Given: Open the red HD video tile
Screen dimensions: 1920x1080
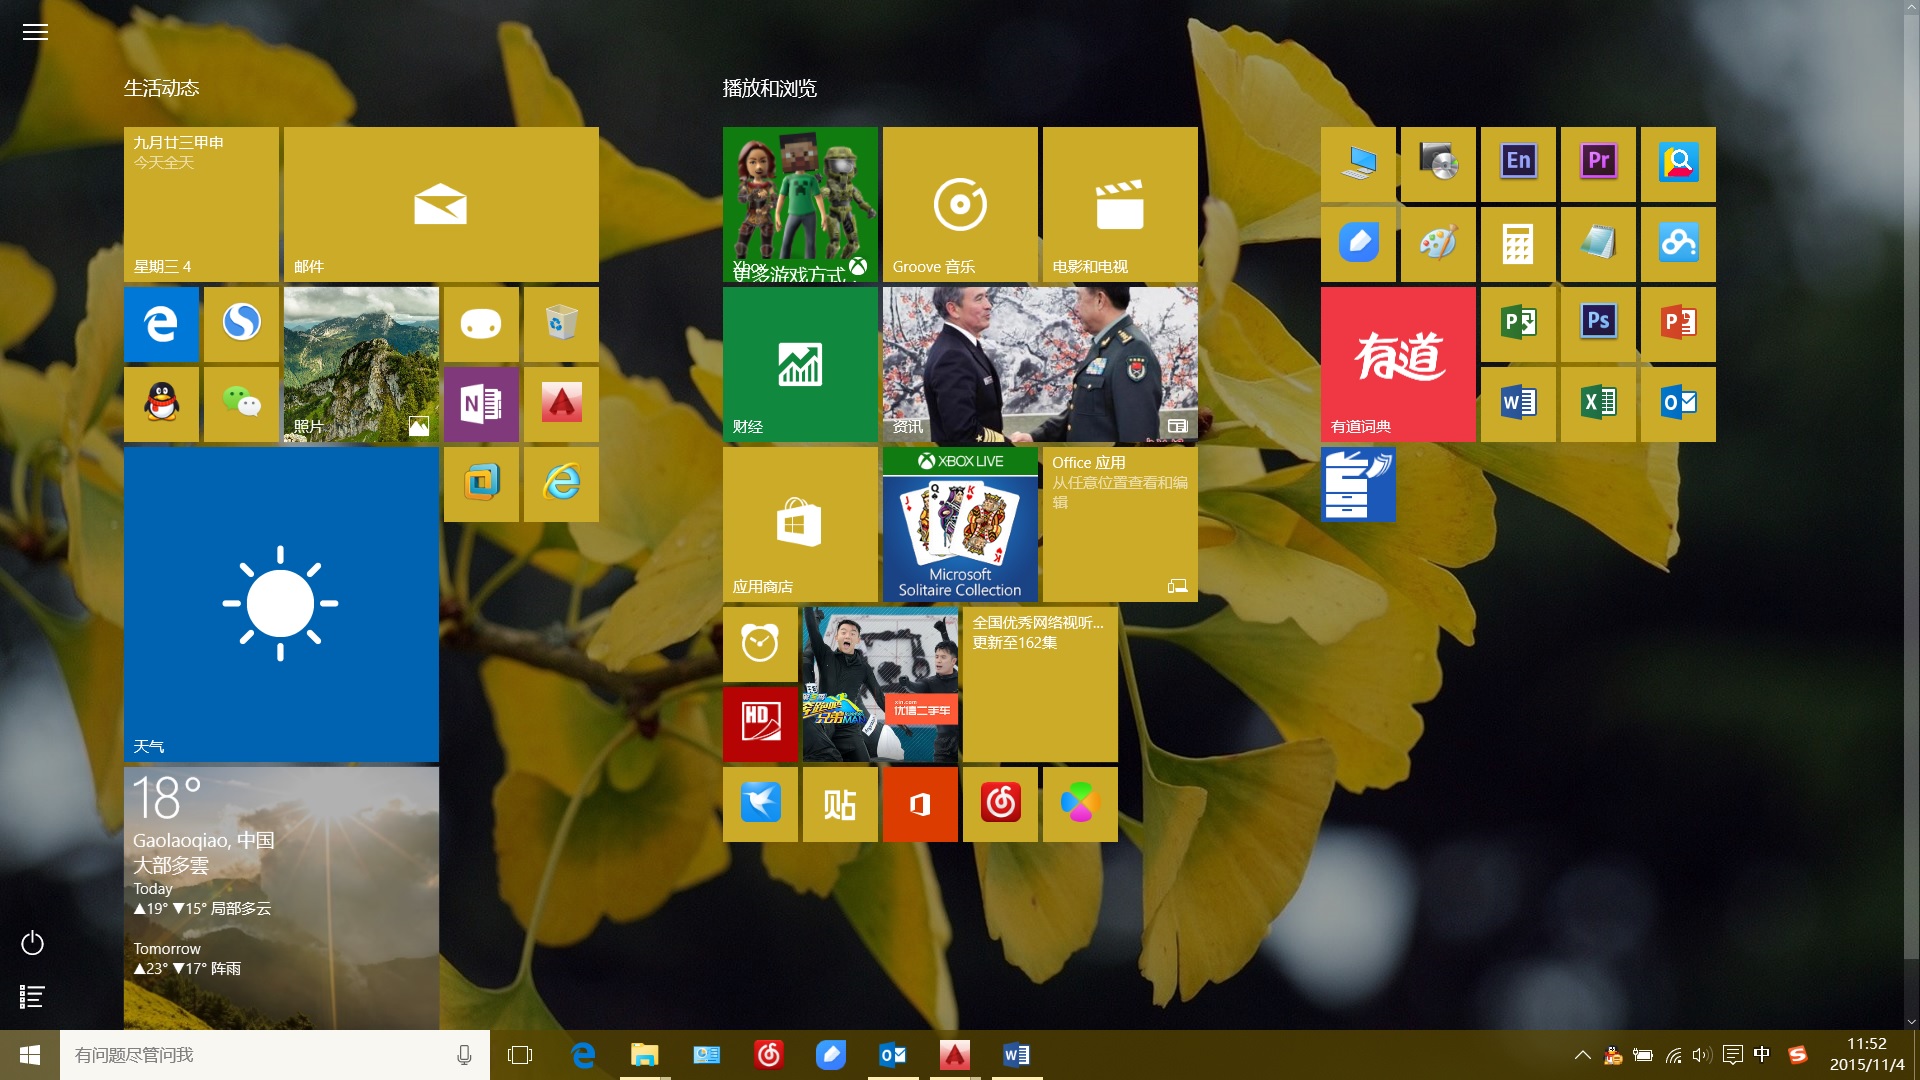Looking at the screenshot, I should [x=760, y=724].
